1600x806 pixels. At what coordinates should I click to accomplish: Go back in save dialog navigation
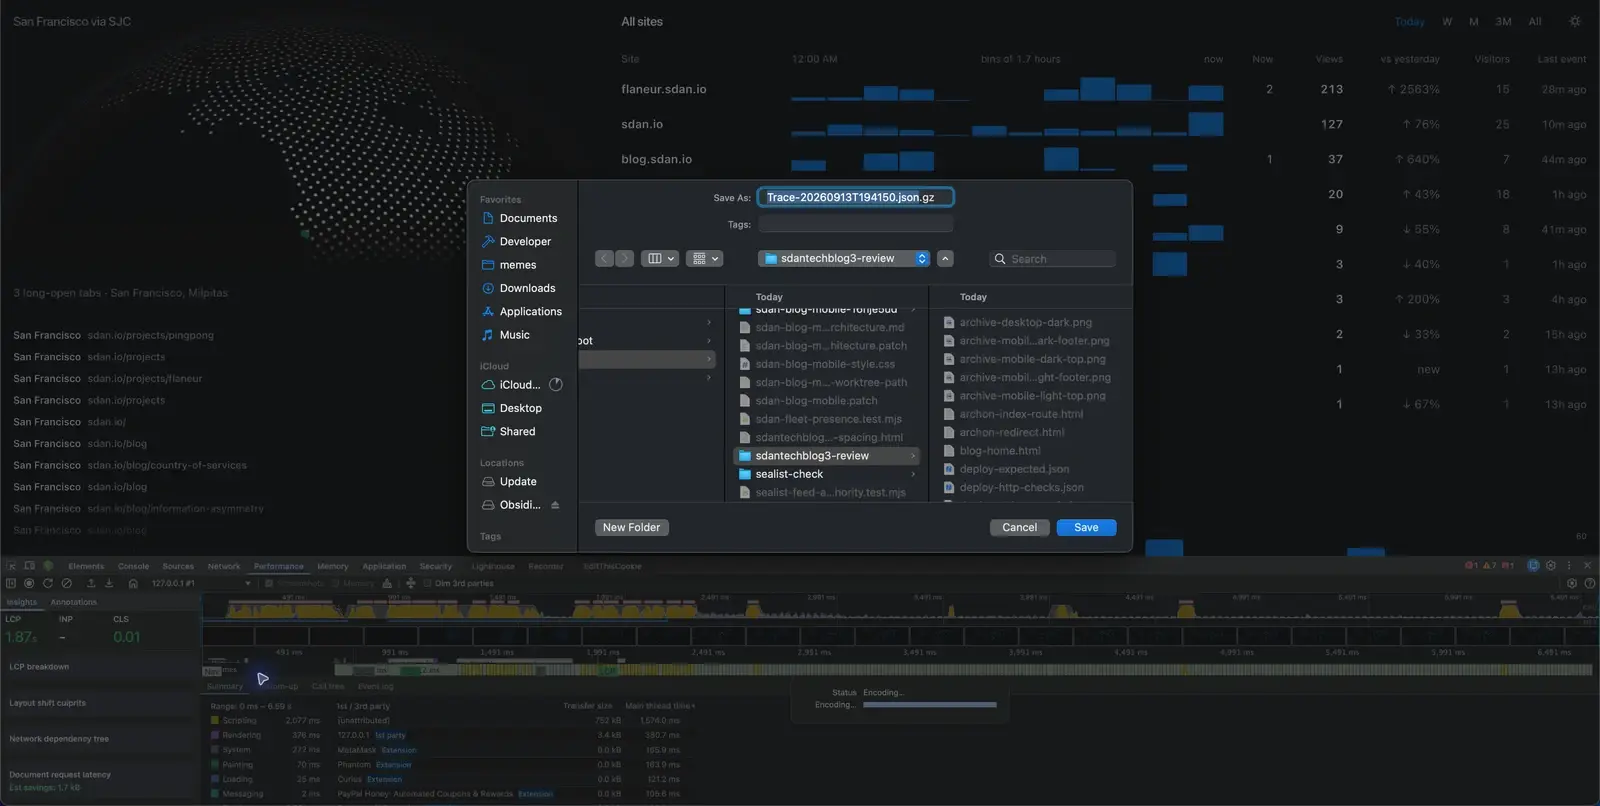point(604,258)
